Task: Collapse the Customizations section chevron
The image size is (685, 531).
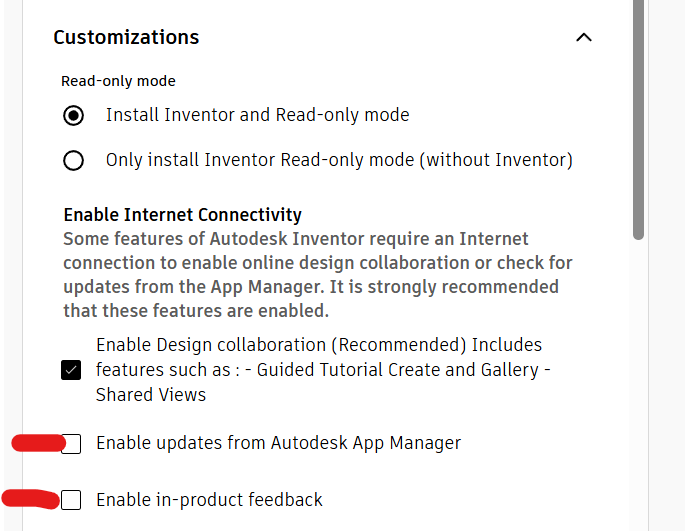Action: click(x=584, y=38)
